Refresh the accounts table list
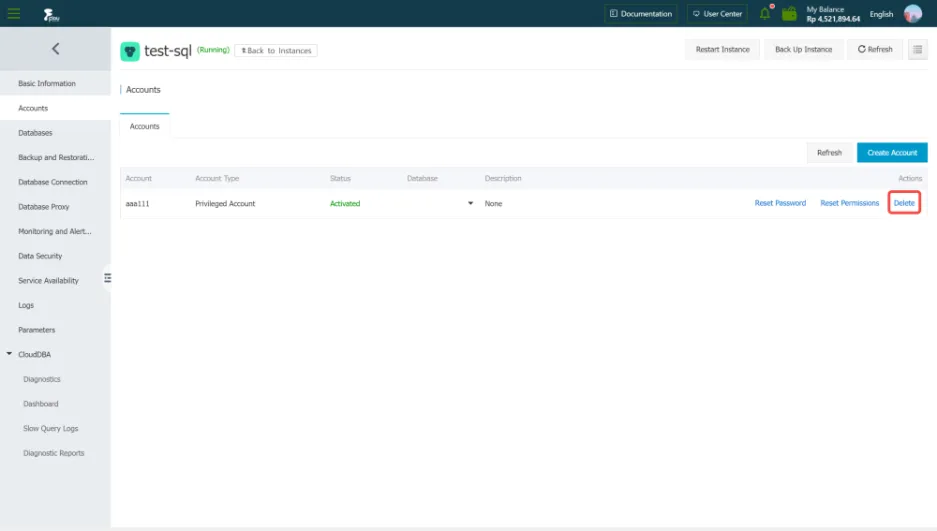The width and height of the screenshot is (937, 531). [x=829, y=153]
